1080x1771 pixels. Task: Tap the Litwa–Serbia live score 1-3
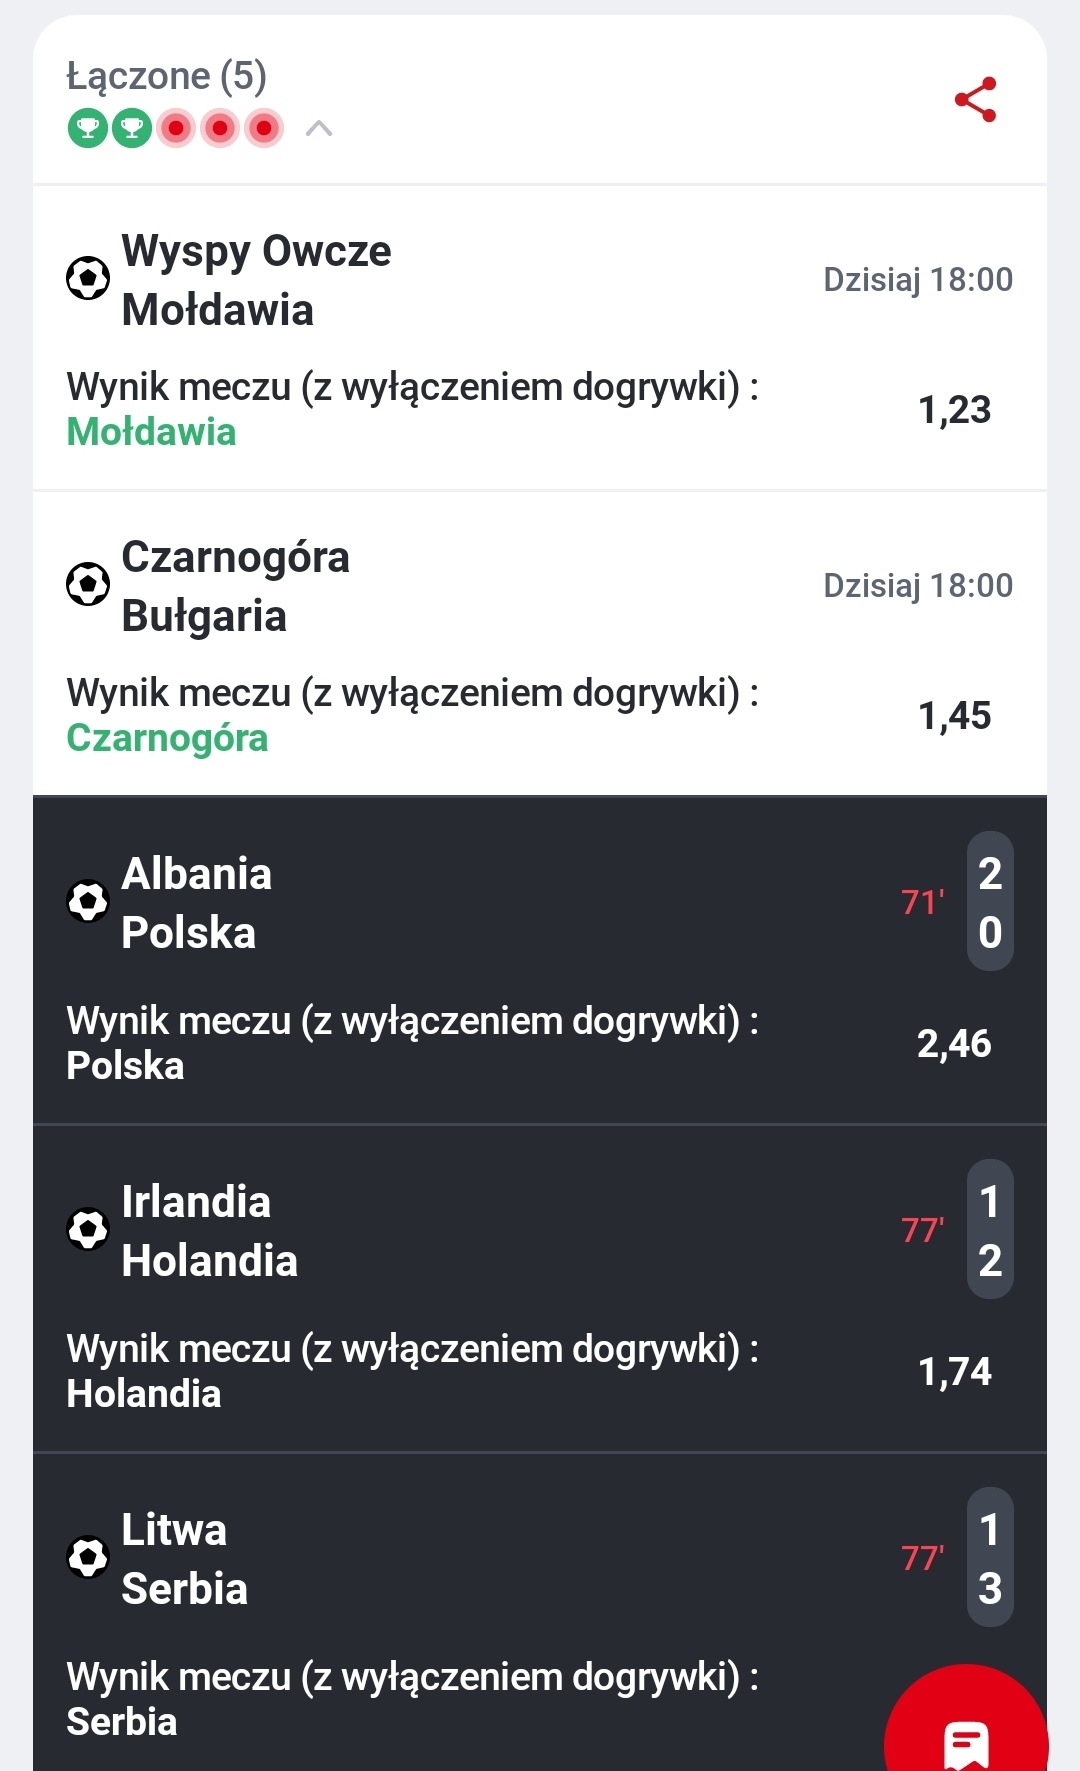990,1558
